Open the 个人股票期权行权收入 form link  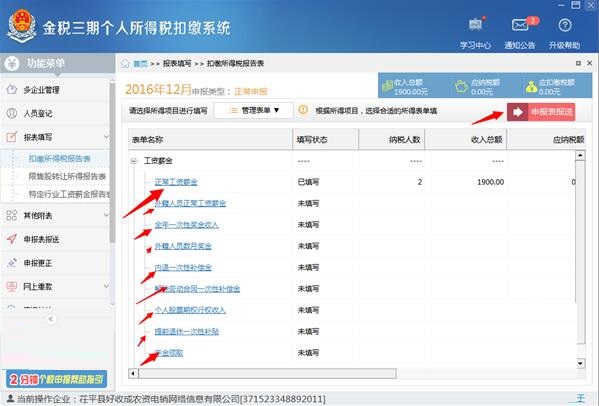(190, 310)
